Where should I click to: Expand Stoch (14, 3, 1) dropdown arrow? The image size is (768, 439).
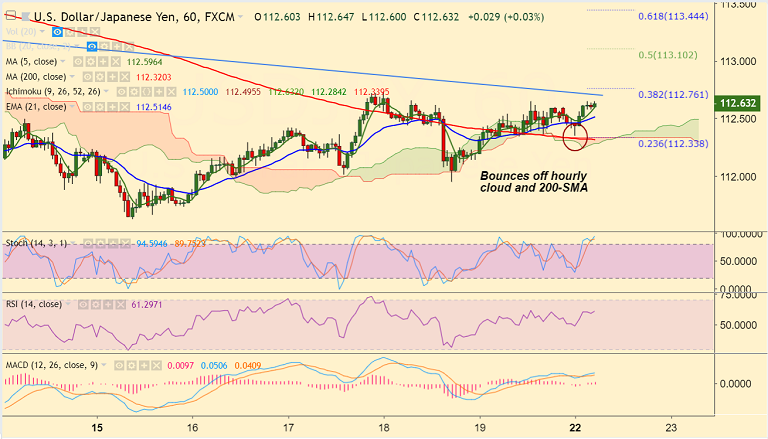tap(73, 243)
